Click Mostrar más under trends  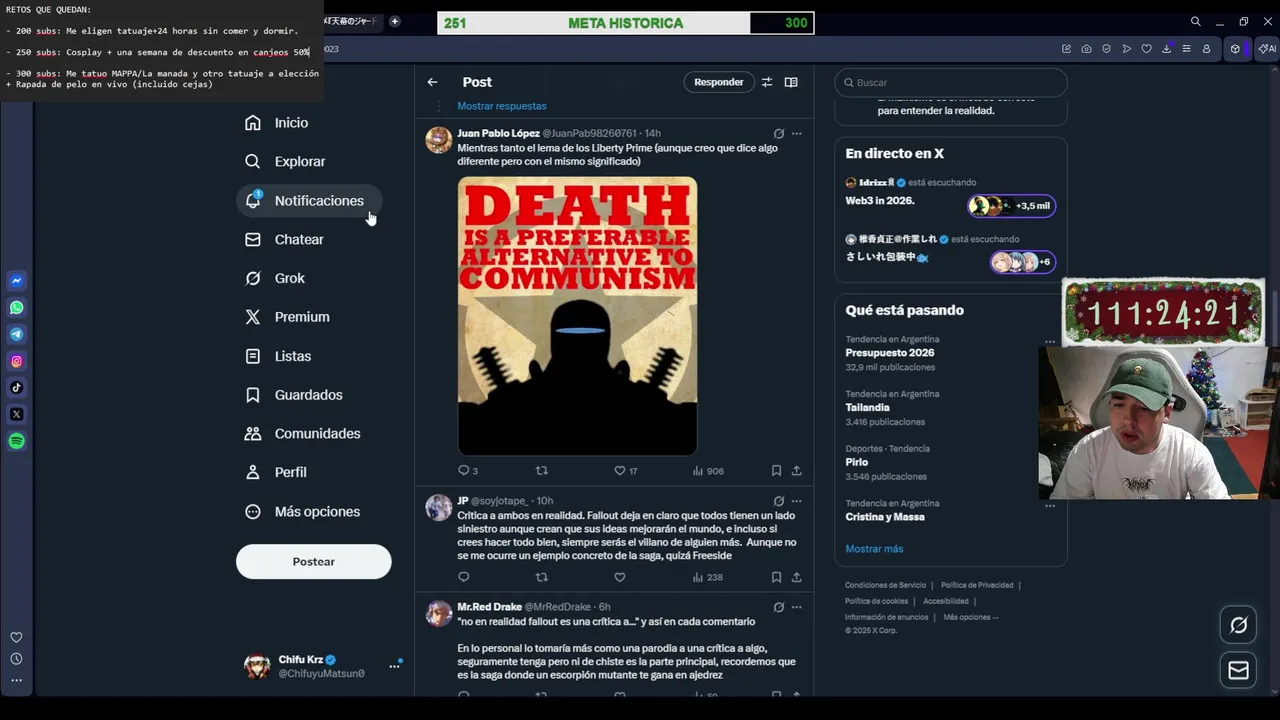pos(874,549)
